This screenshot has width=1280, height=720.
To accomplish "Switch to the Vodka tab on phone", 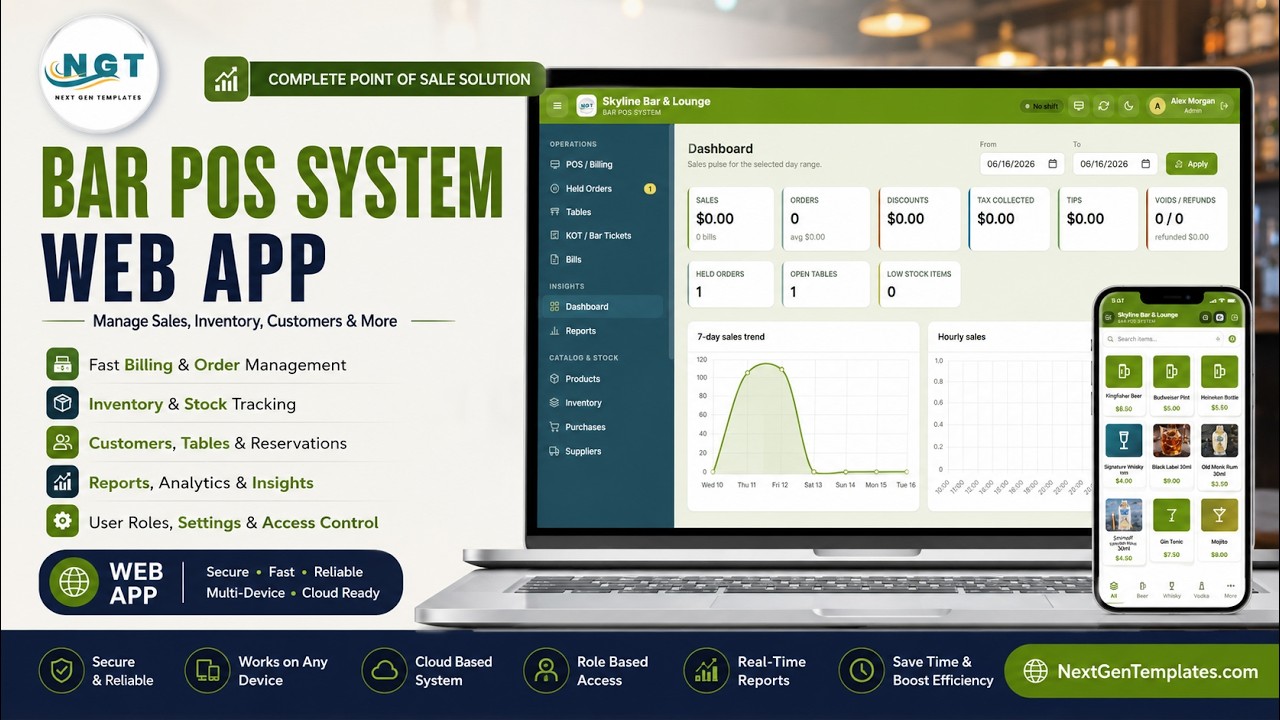I will tap(1201, 590).
